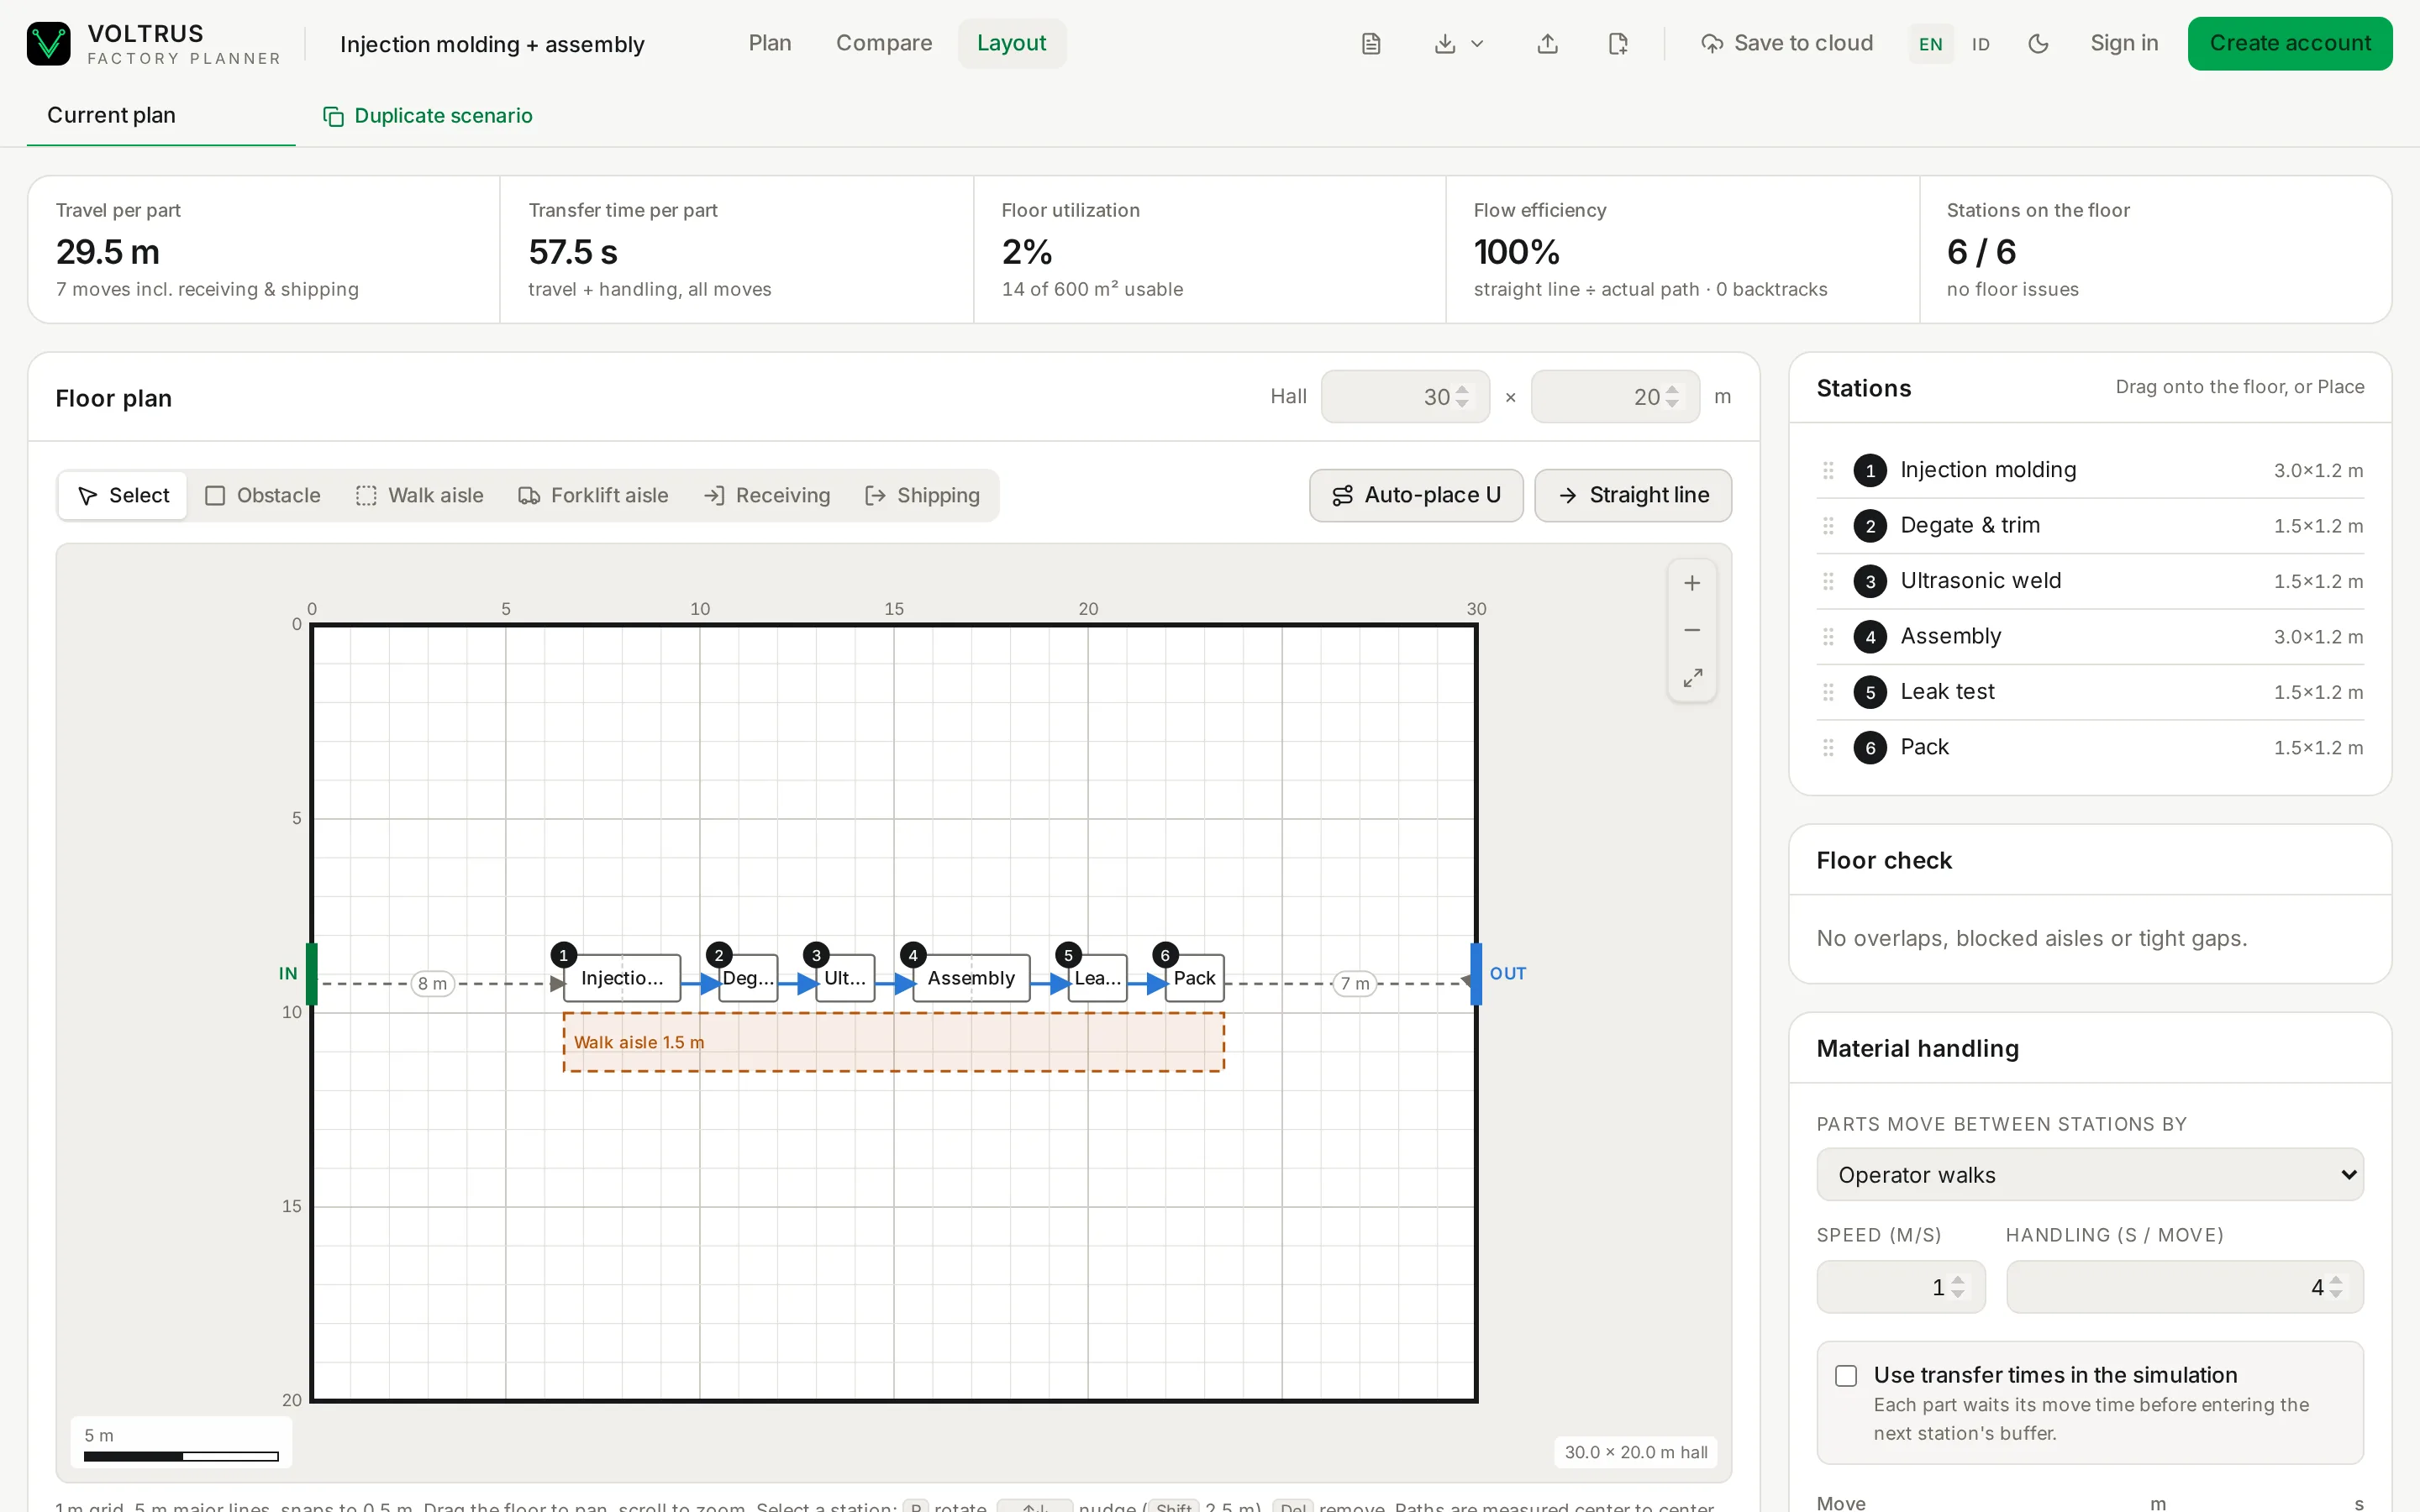Zoom in the floor plan
2420x1512 pixels.
pyautogui.click(x=1692, y=583)
